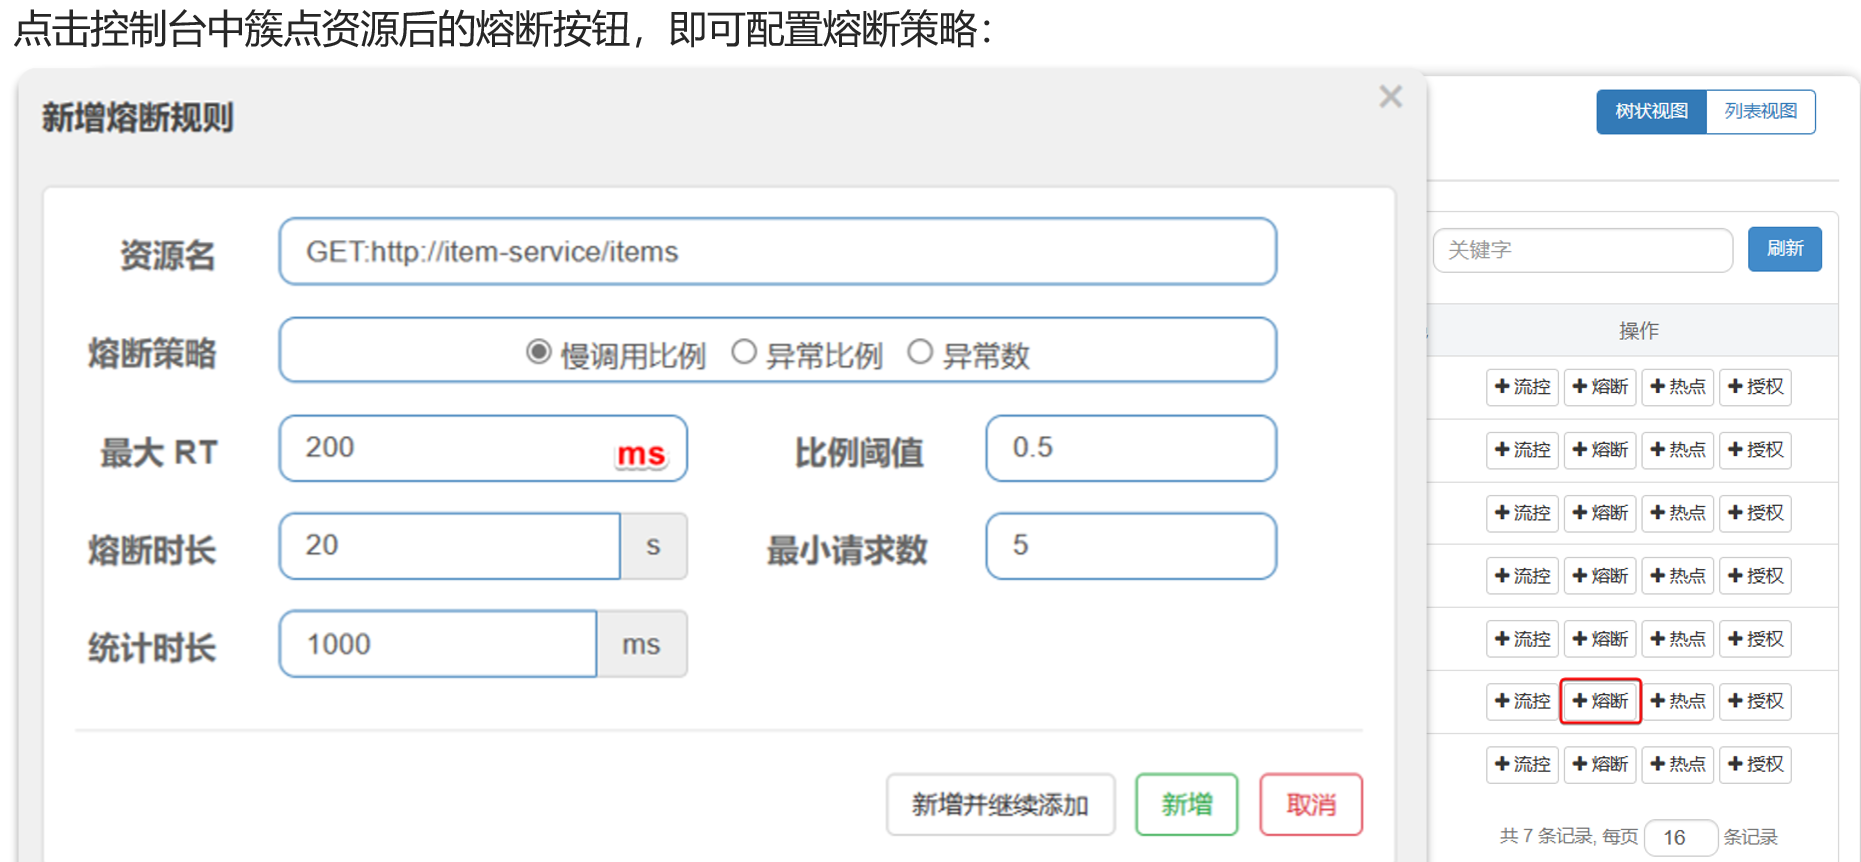The image size is (1861, 862).
Task: Click 流控 in the last resource row
Action: (x=1522, y=764)
